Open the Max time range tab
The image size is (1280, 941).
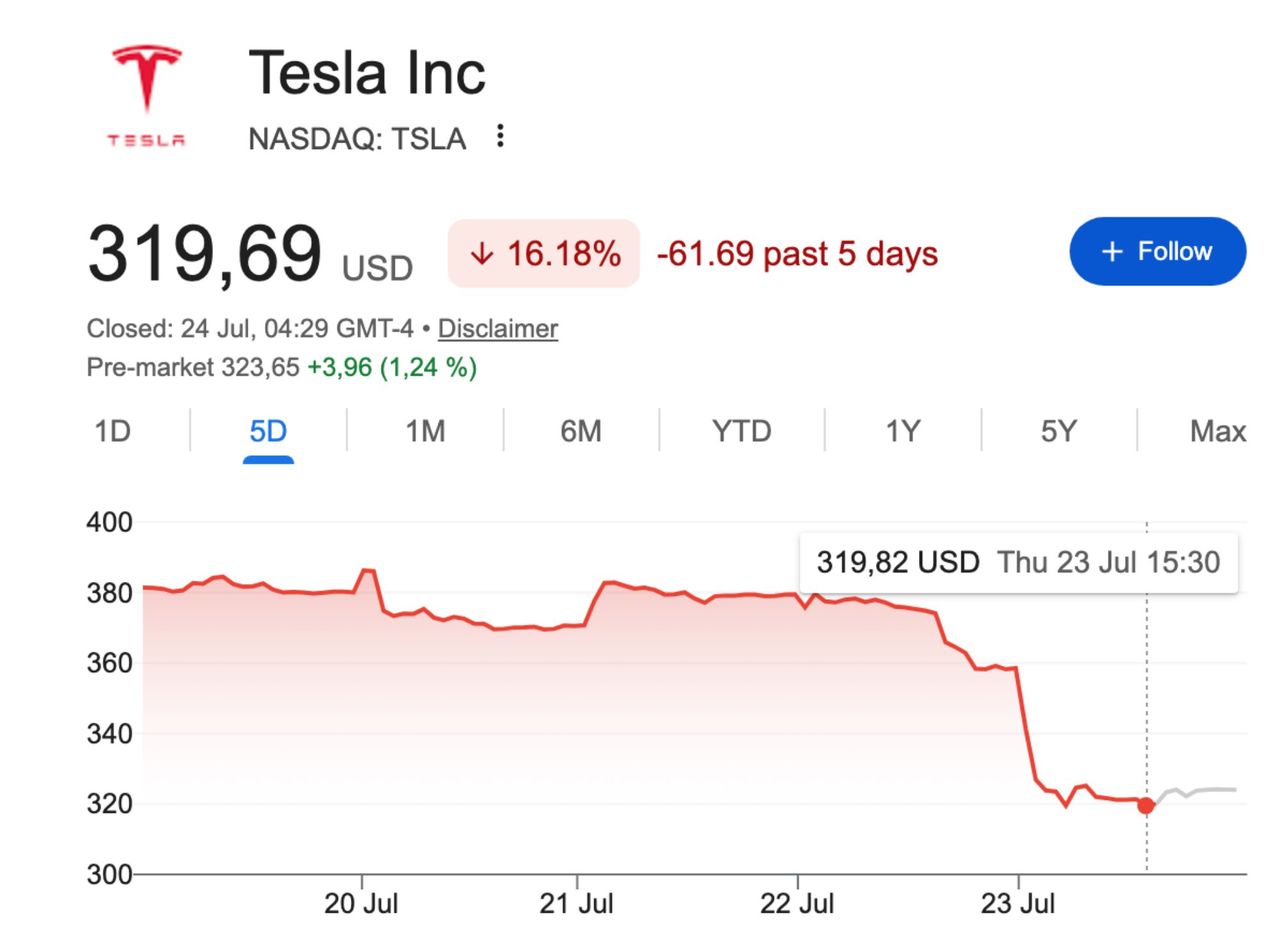pos(1218,431)
